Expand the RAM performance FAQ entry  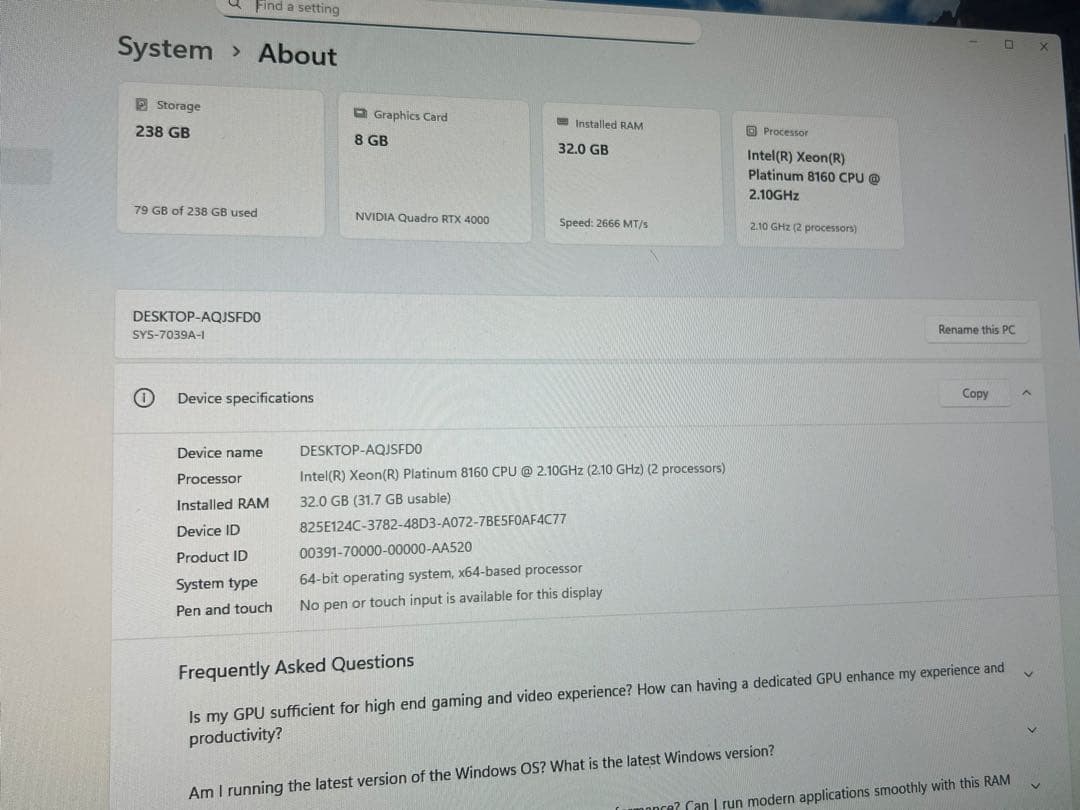click(1035, 785)
